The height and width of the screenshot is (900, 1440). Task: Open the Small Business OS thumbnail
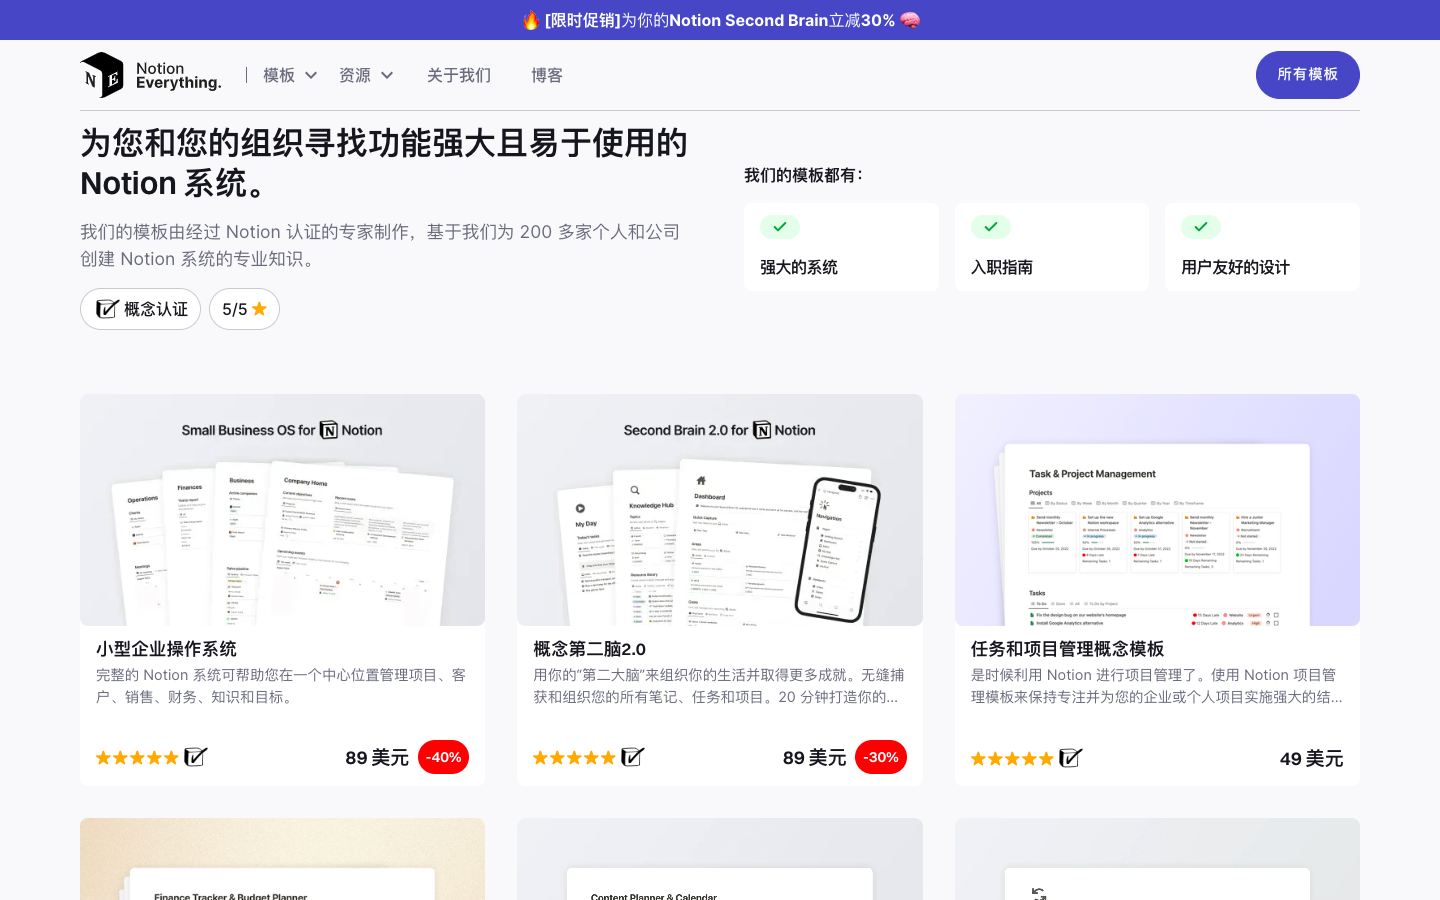[282, 510]
